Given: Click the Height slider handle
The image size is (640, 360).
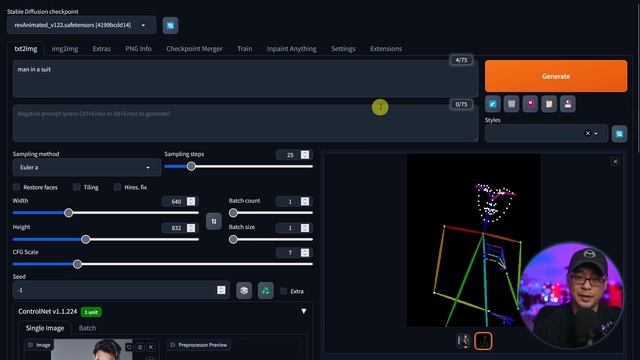Looking at the screenshot, I should [85, 239].
